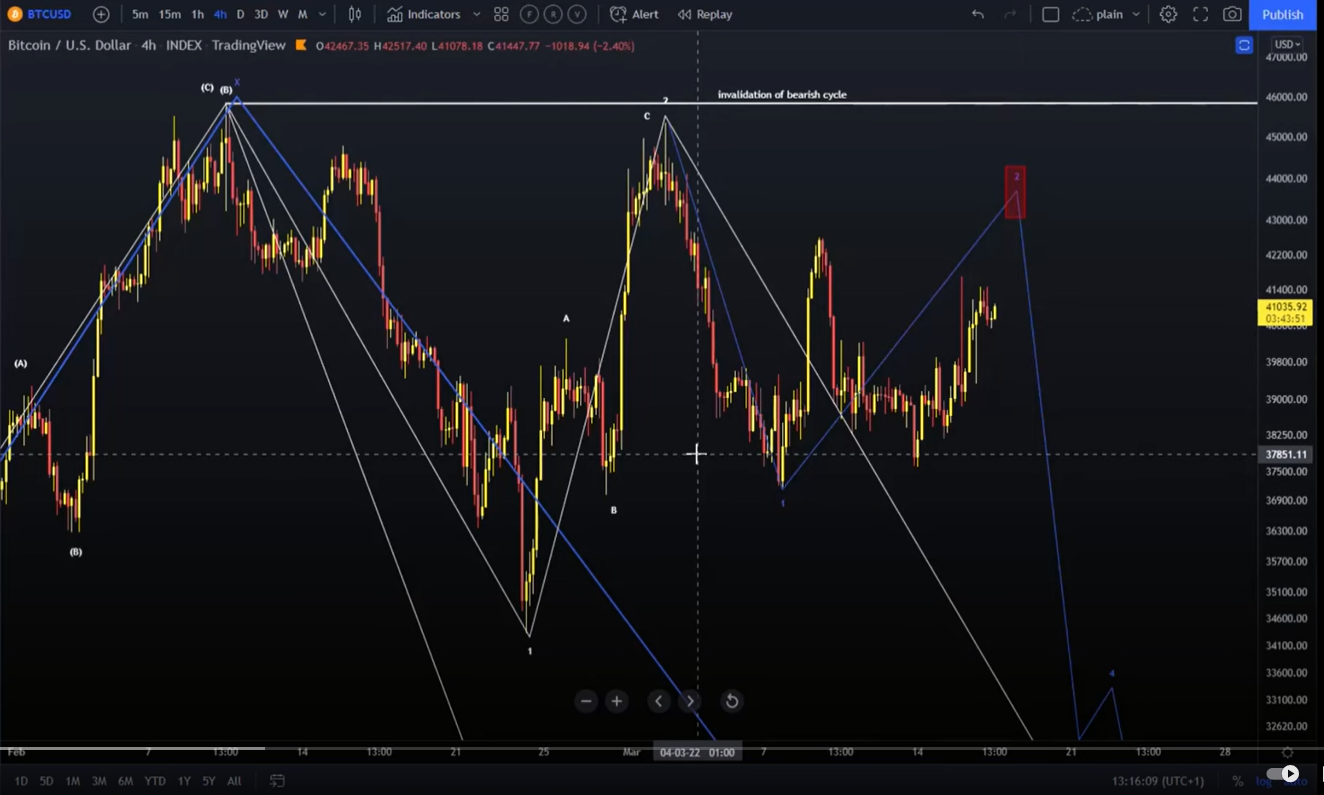Show All date range
The image size is (1324, 795).
234,781
